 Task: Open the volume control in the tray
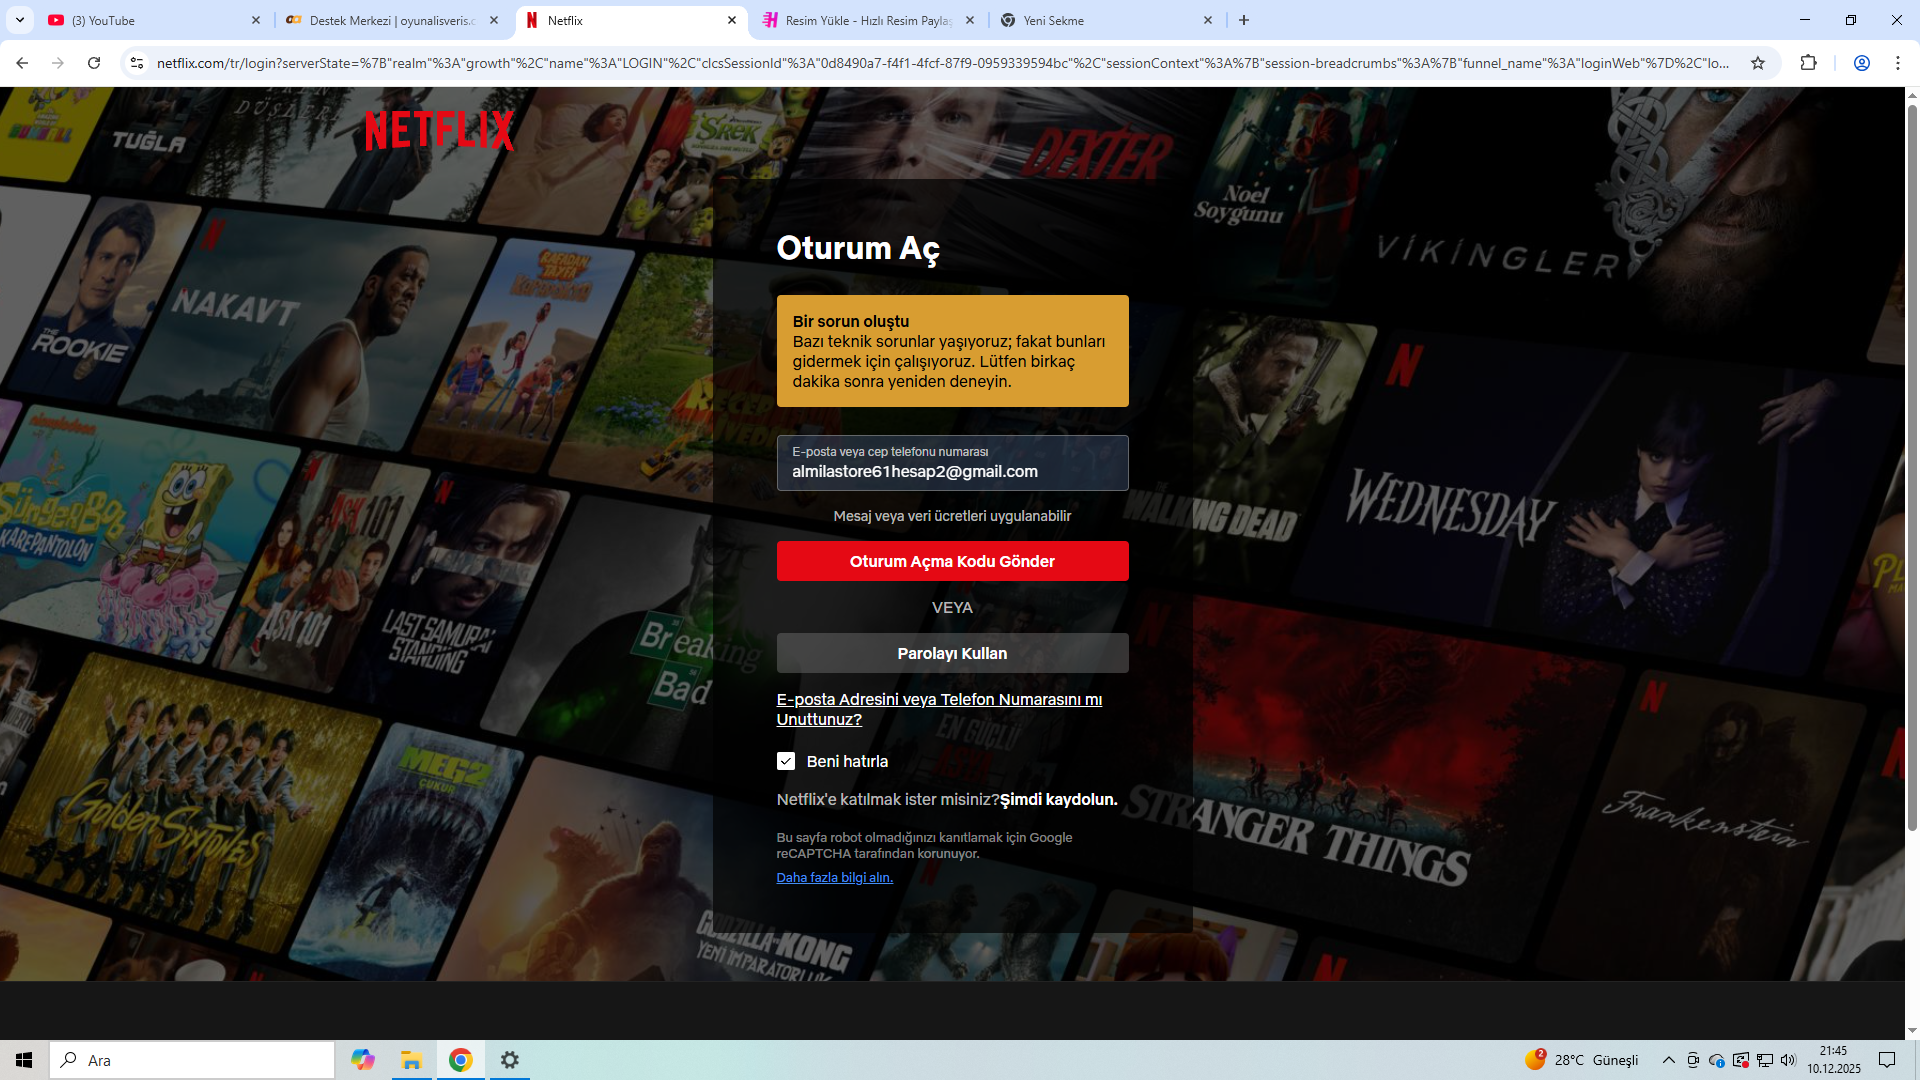[x=1788, y=1060]
